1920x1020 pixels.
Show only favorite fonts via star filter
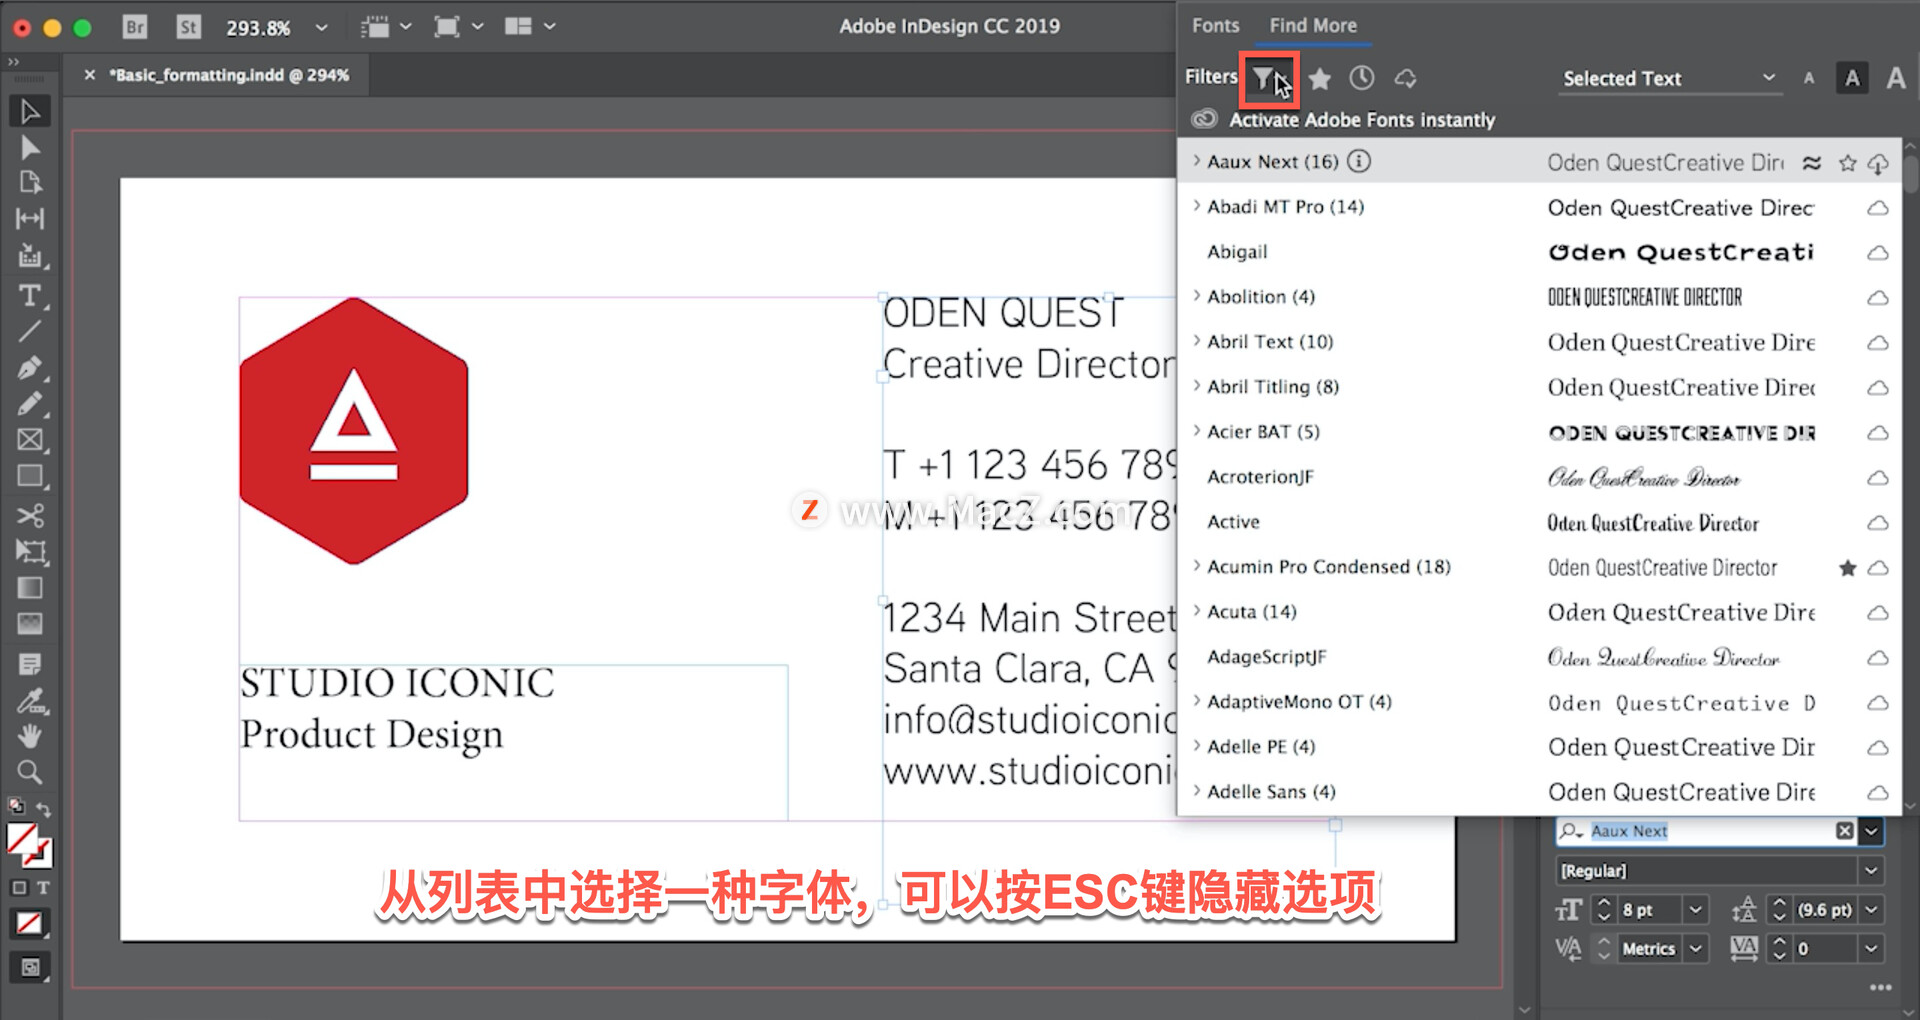[1319, 77]
